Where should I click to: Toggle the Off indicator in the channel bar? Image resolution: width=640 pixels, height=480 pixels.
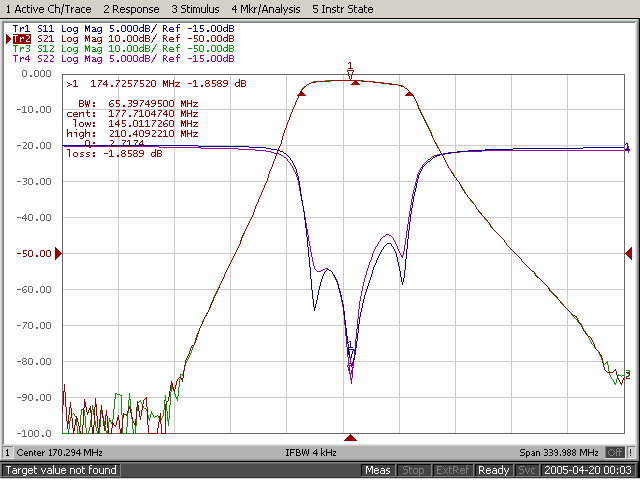click(x=615, y=452)
